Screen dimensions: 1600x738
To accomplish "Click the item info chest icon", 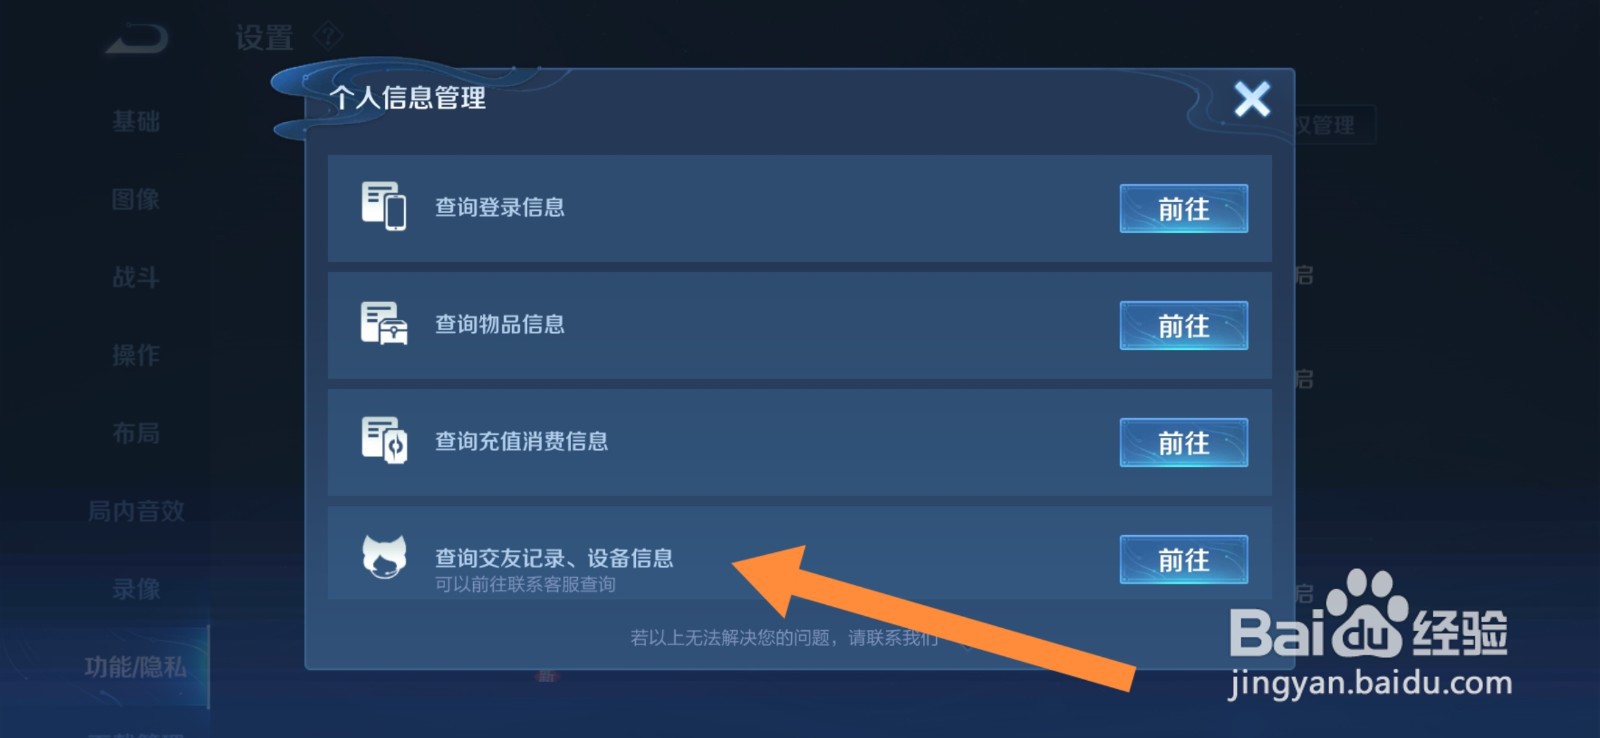I will click(384, 323).
